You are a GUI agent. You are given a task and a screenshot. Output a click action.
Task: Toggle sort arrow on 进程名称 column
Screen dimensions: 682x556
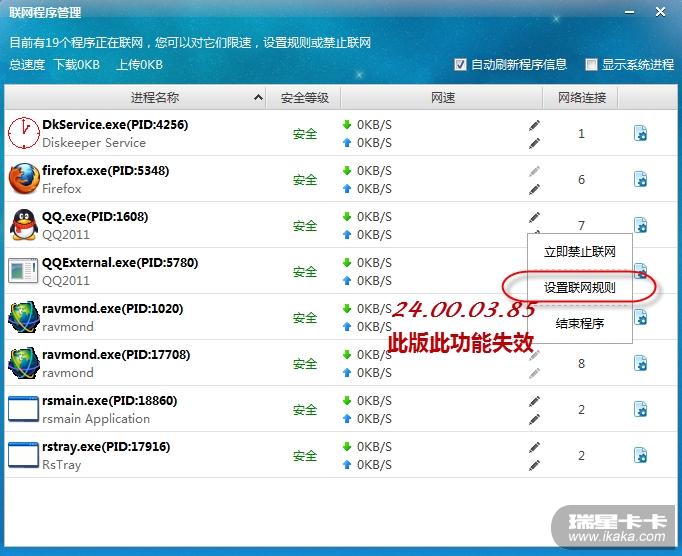pyautogui.click(x=258, y=97)
